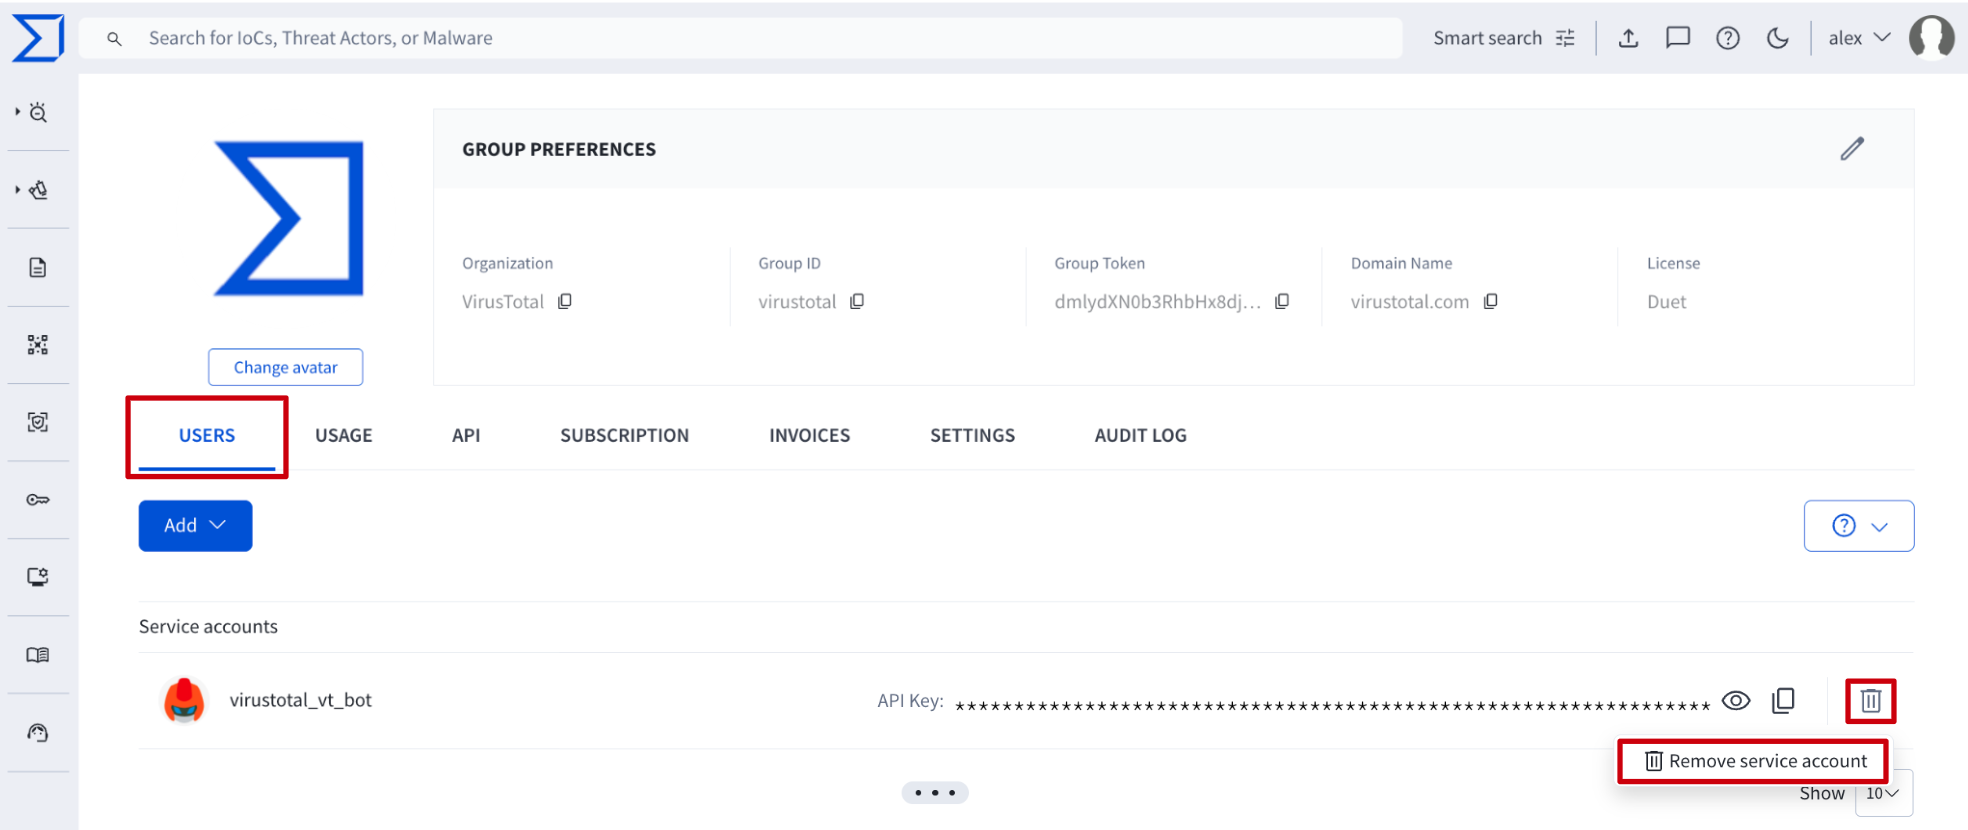
Task: Open the help dropdown beside users list
Action: 1859,526
